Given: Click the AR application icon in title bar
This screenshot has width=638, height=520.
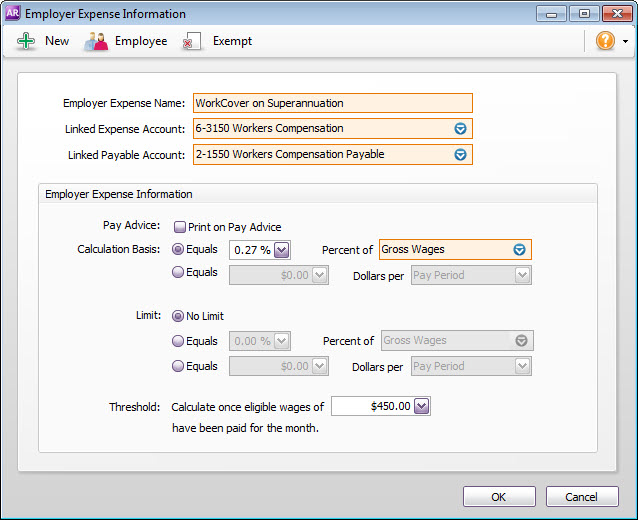Looking at the screenshot, I should pos(13,13).
